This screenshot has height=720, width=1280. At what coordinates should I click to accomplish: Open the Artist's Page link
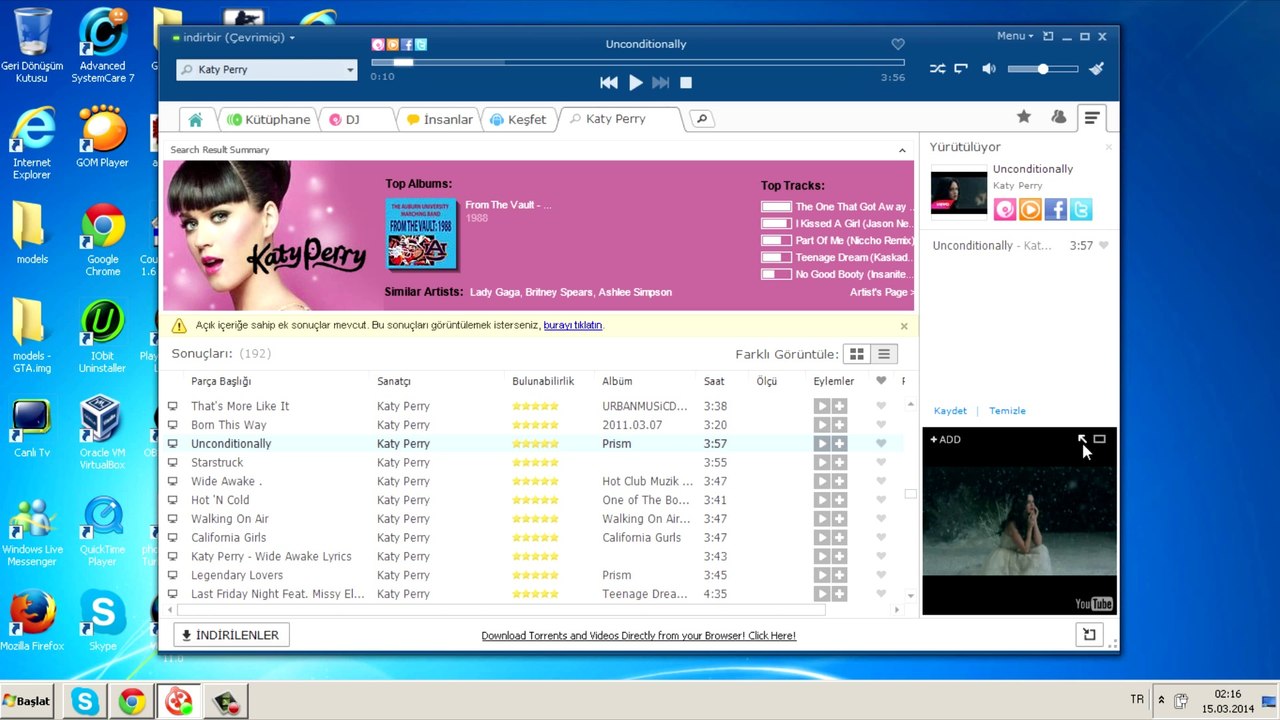coord(882,292)
